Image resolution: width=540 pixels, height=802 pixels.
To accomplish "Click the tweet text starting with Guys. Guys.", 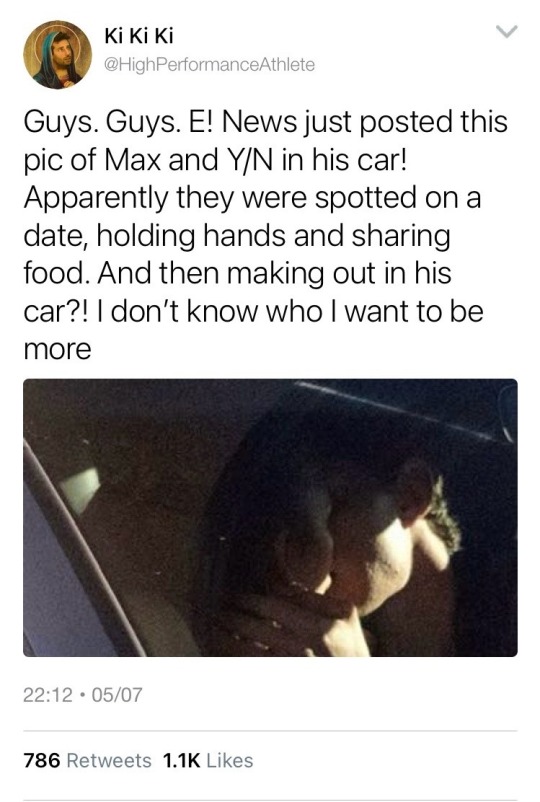I will [x=266, y=235].
